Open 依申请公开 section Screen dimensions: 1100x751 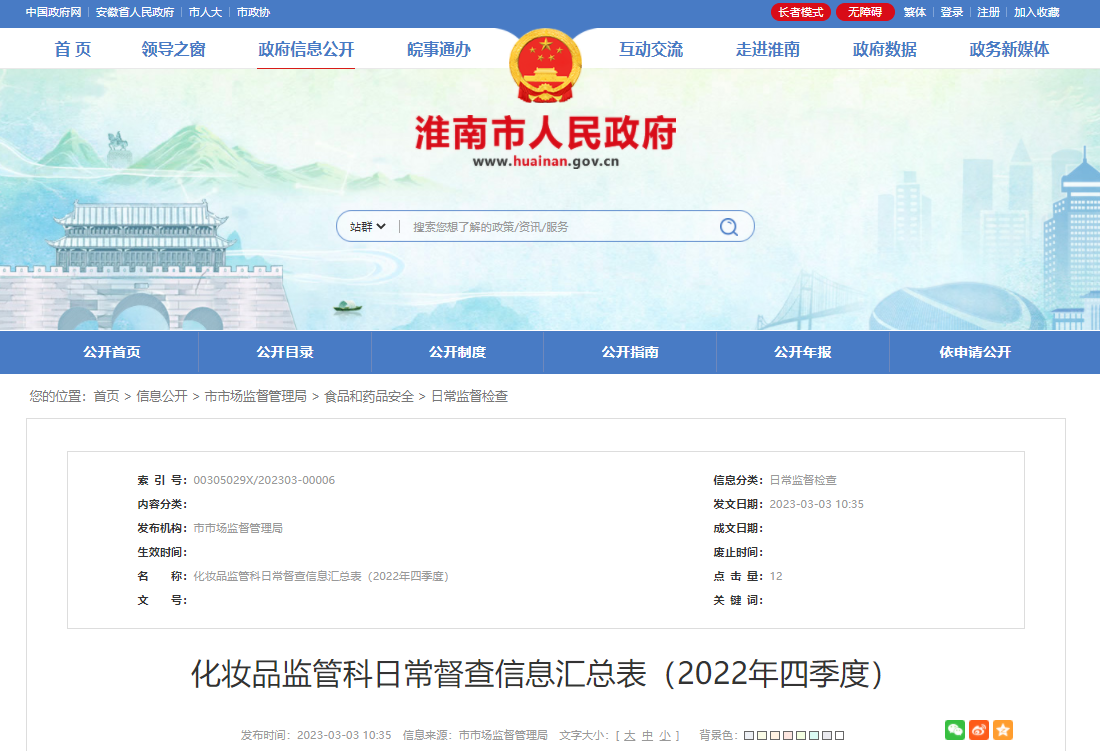975,352
